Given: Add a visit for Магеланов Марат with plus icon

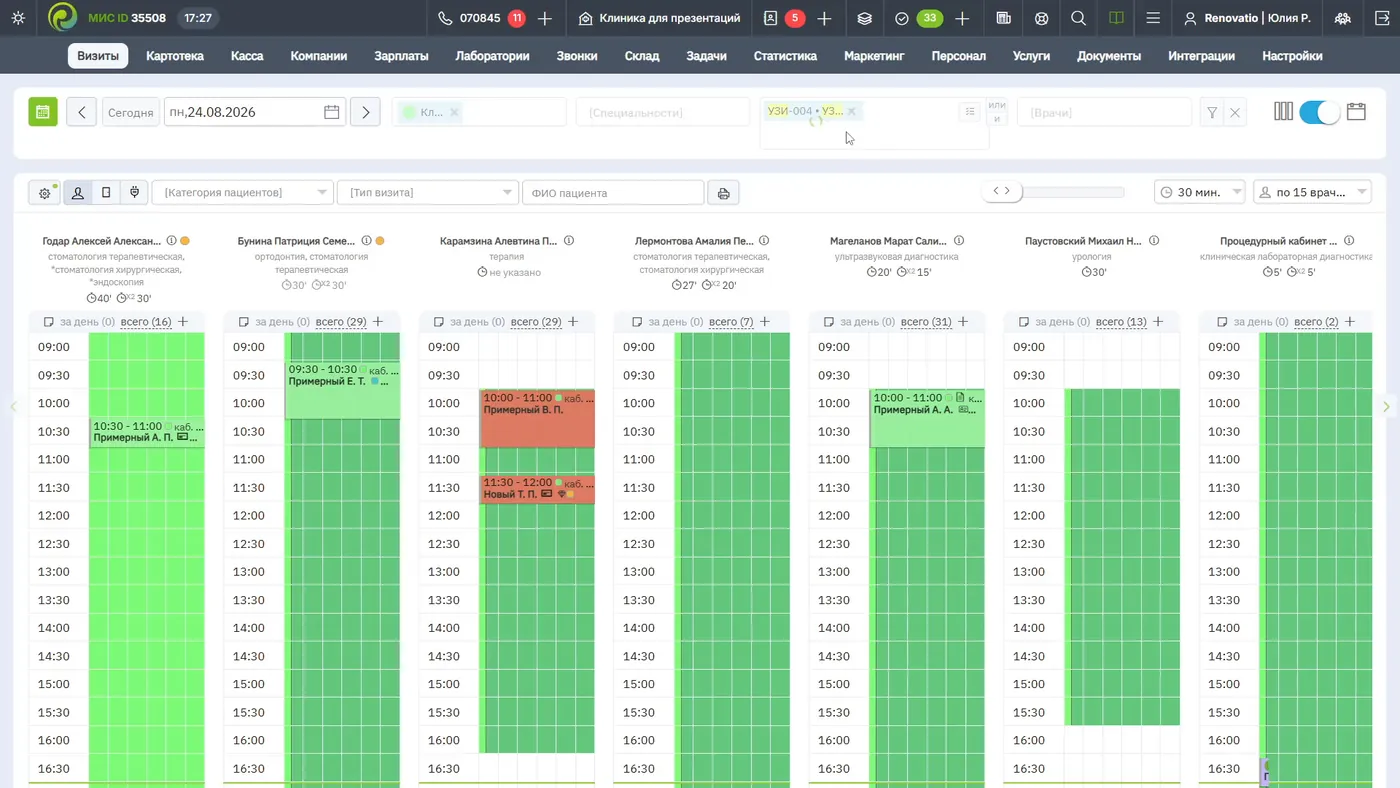Looking at the screenshot, I should [x=964, y=321].
